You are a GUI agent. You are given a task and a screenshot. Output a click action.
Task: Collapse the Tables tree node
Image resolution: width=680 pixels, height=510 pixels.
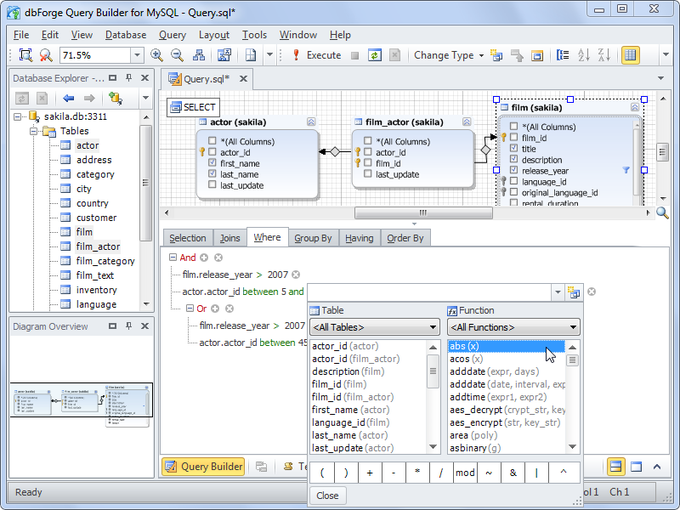tap(34, 131)
